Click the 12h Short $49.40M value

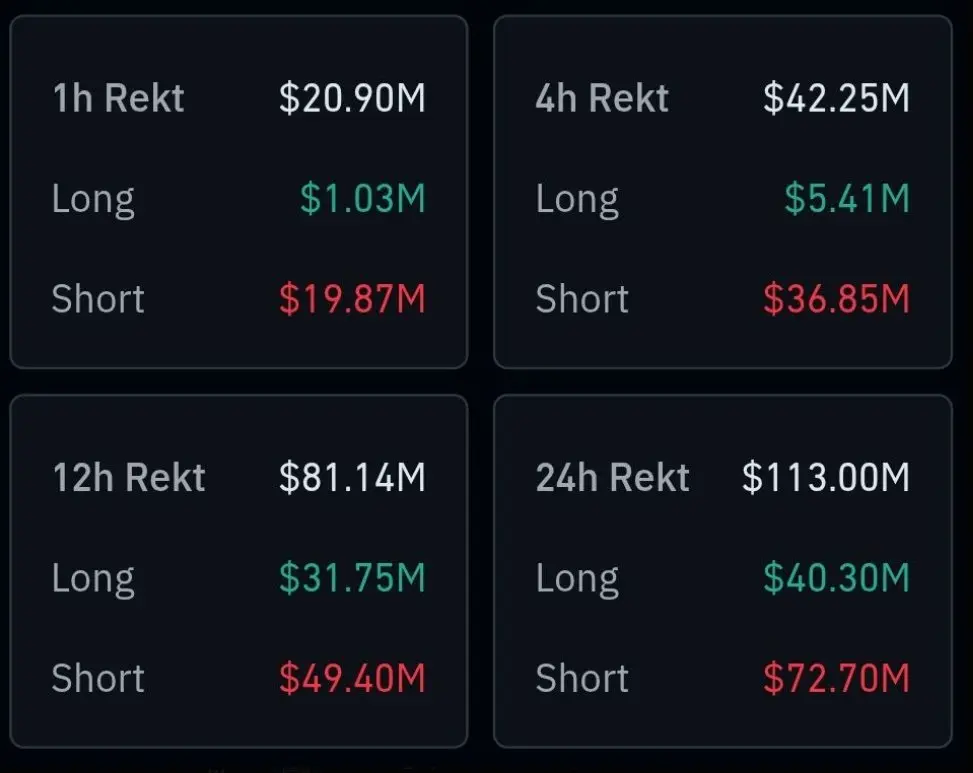click(x=352, y=678)
